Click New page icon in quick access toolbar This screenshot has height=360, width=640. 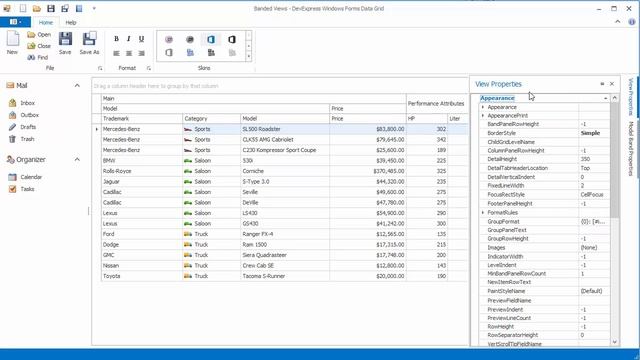coord(23,8)
